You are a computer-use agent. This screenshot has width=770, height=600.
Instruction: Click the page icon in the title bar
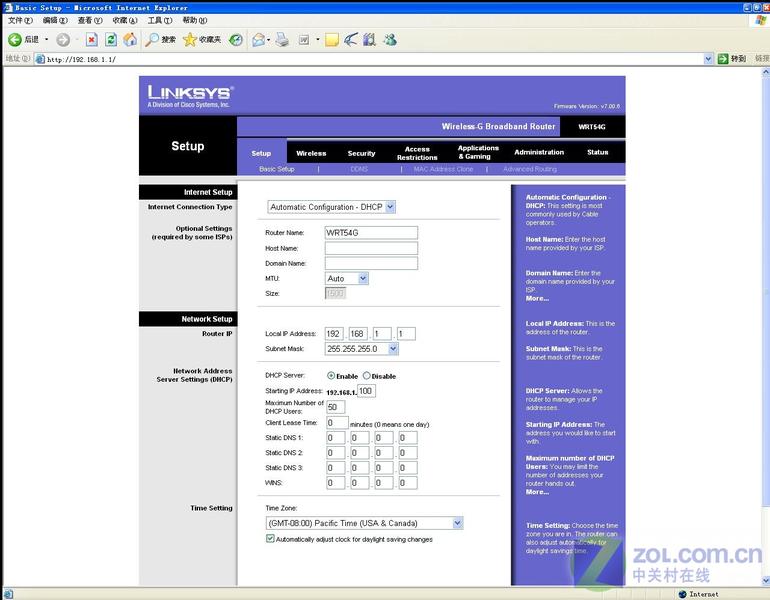click(7, 7)
